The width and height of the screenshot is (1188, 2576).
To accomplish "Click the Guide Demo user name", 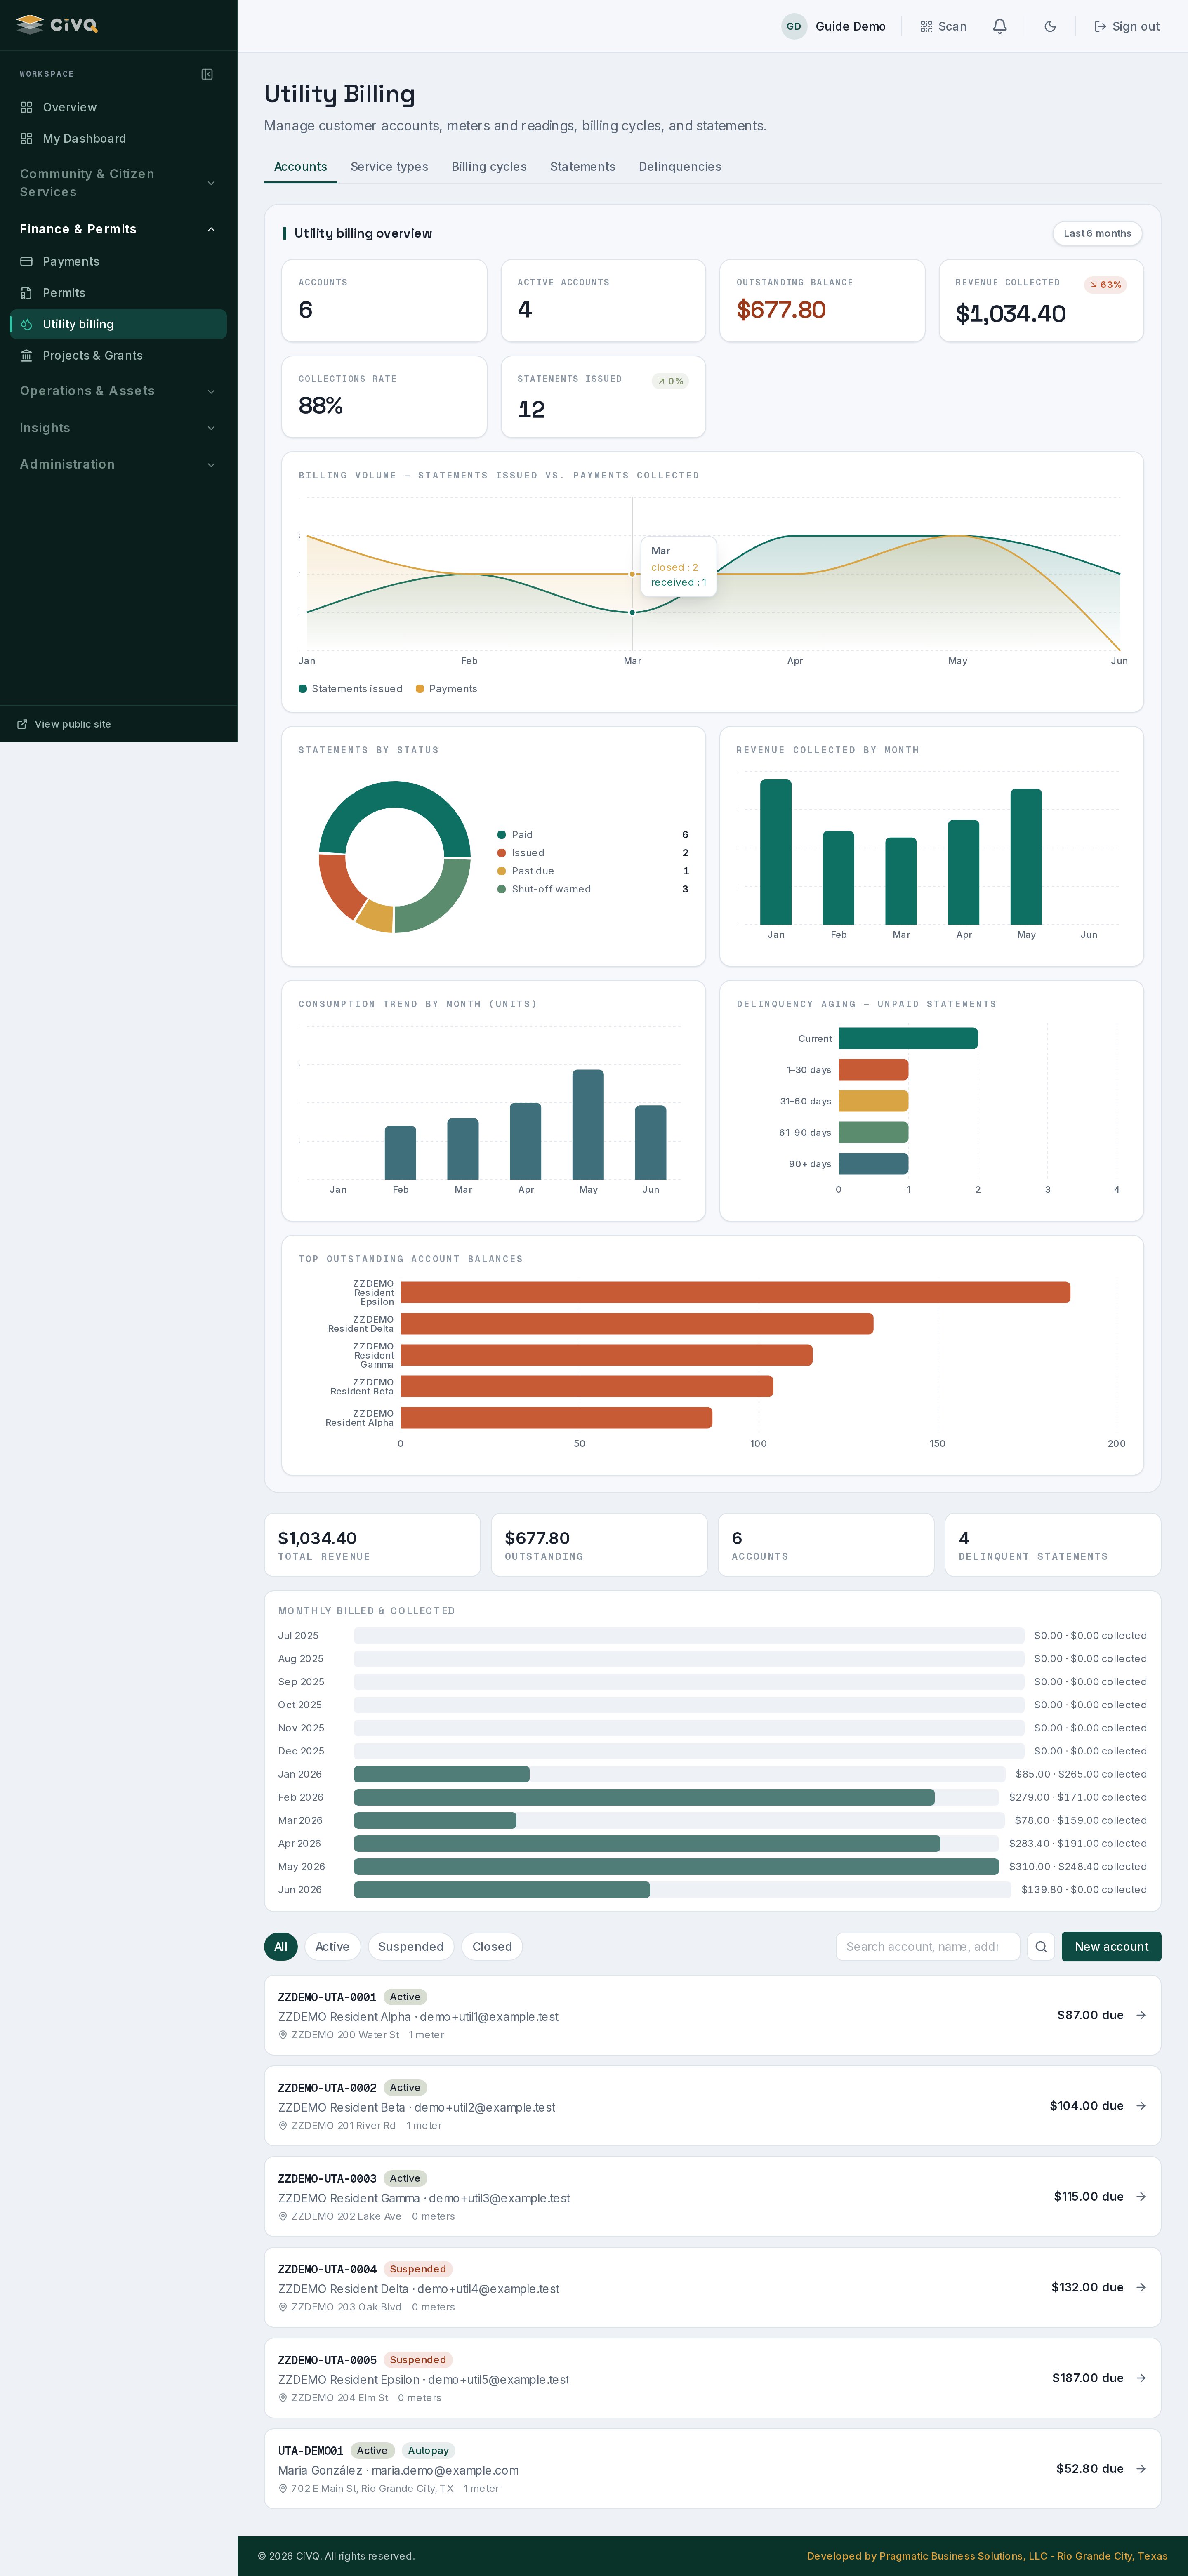I will pyautogui.click(x=850, y=26).
